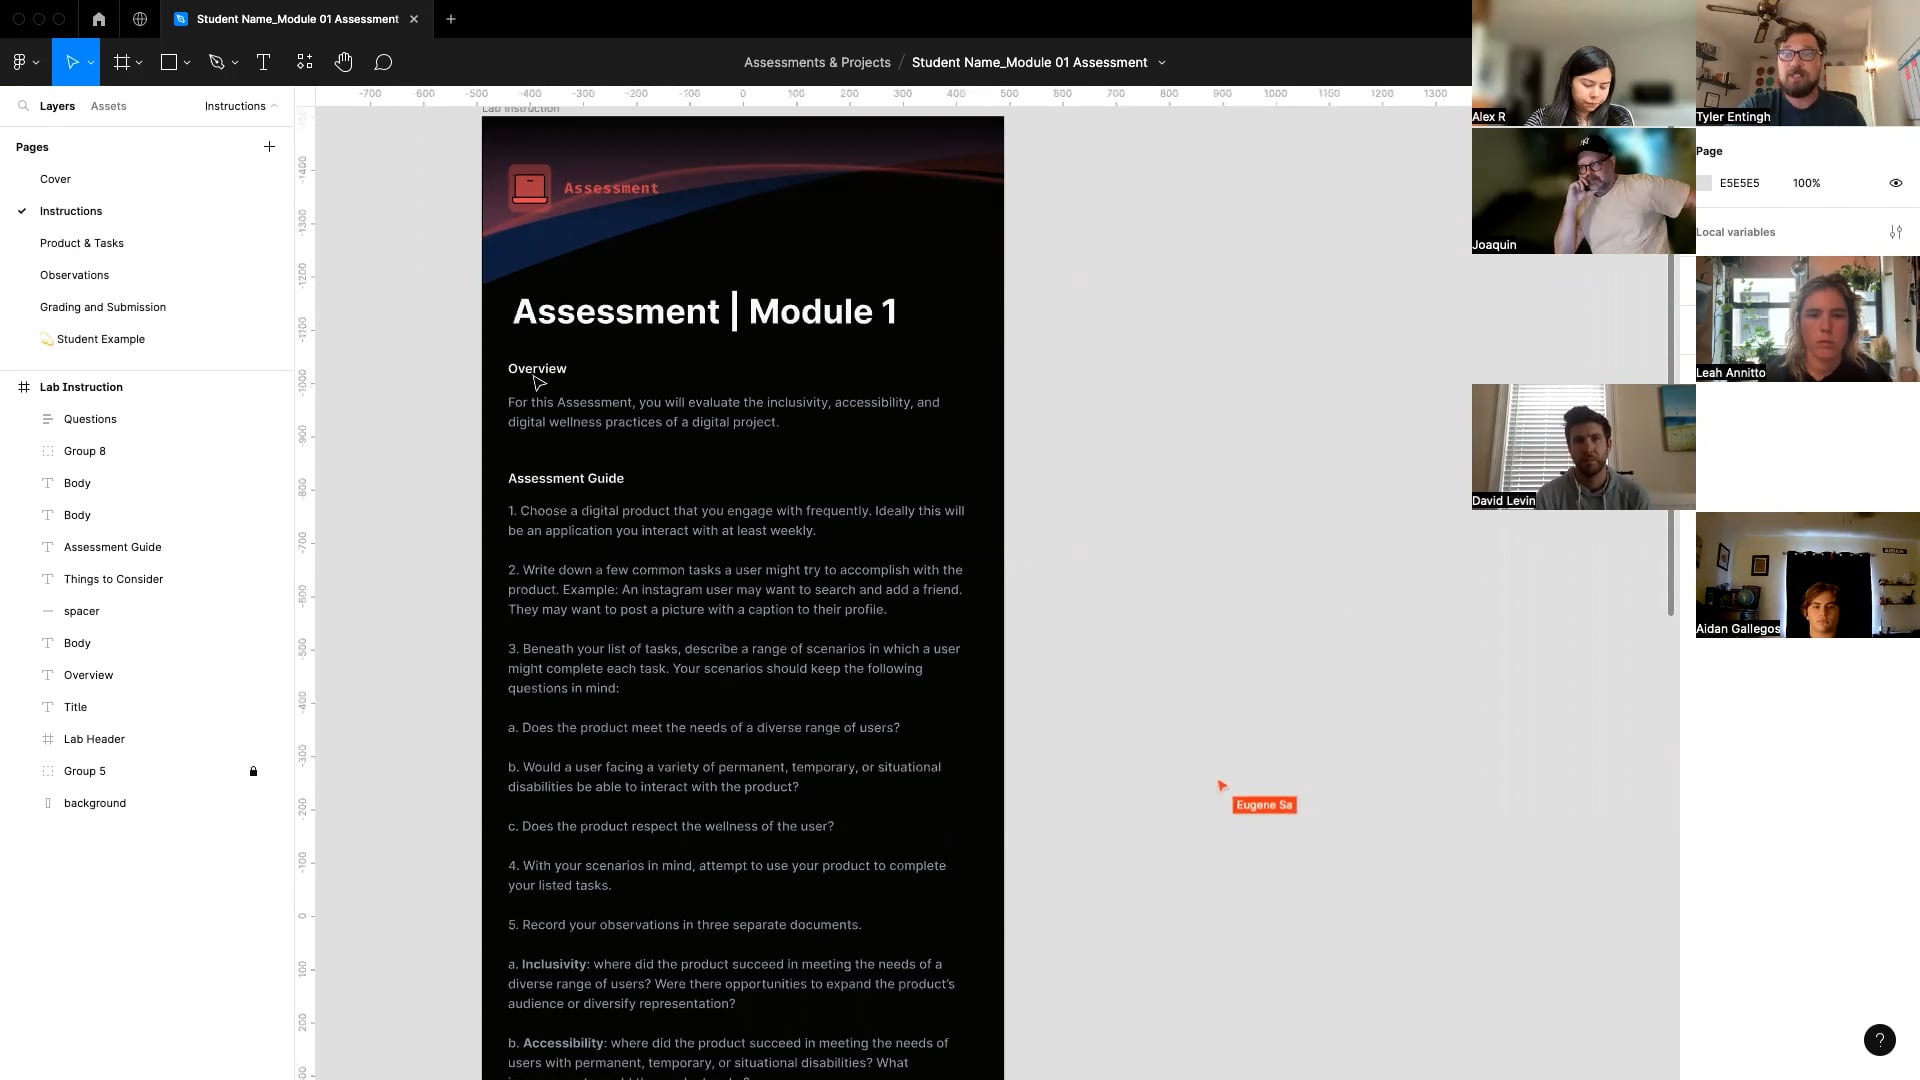Viewport: 1920px width, 1080px height.
Task: Open Assessments & Projects breadcrumb
Action: [817, 62]
